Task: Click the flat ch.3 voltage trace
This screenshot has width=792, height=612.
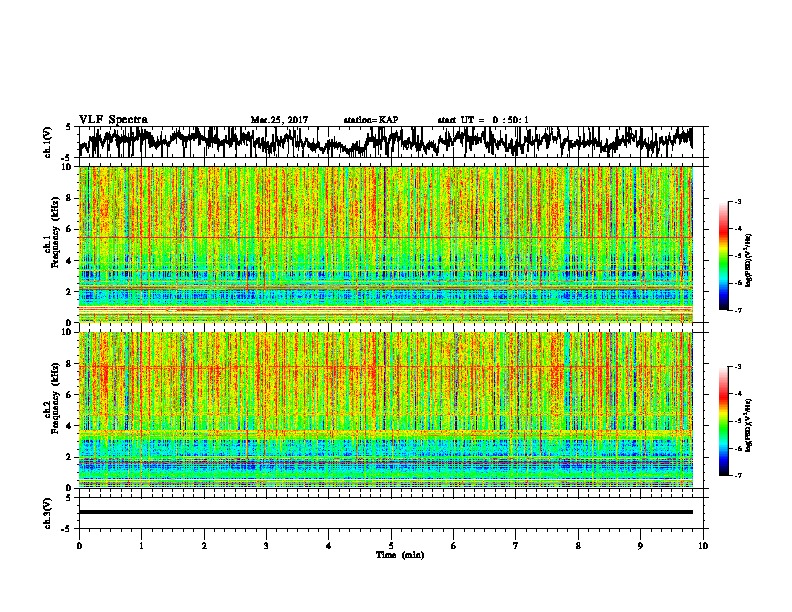Action: tap(386, 512)
